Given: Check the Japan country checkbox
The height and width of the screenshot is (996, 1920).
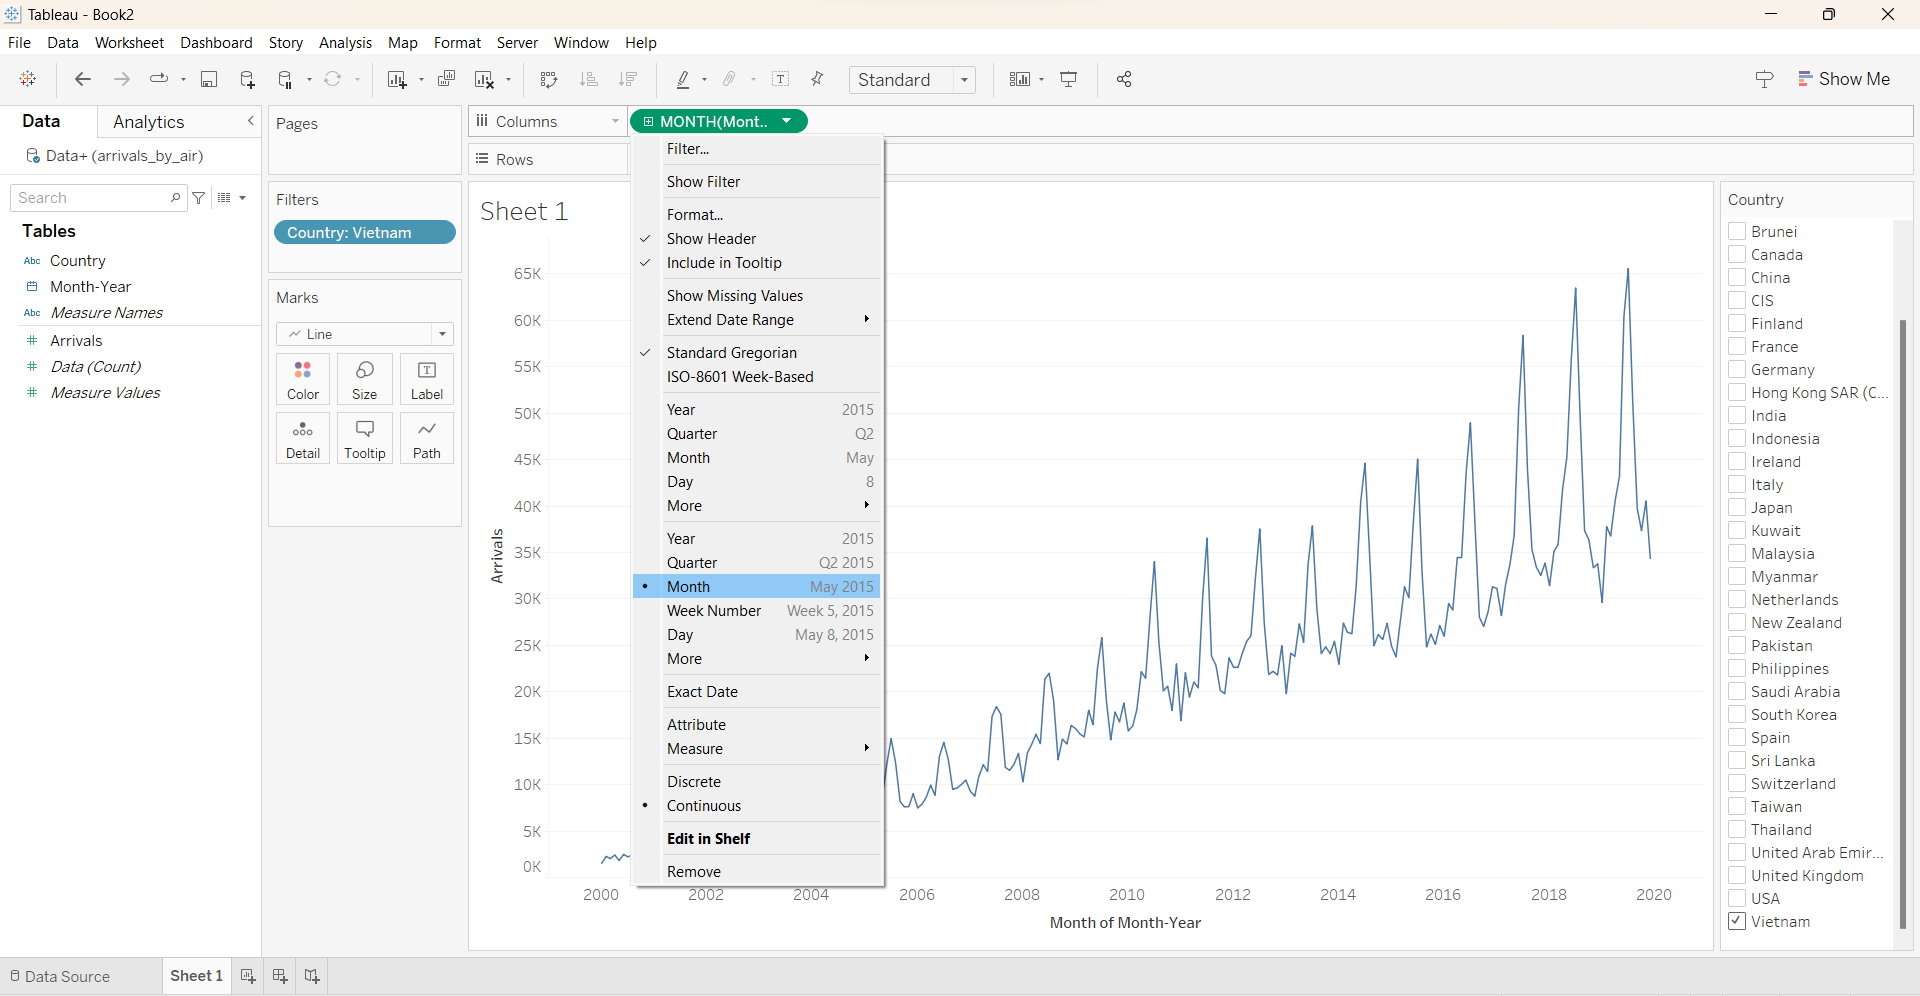Looking at the screenshot, I should click(1737, 508).
